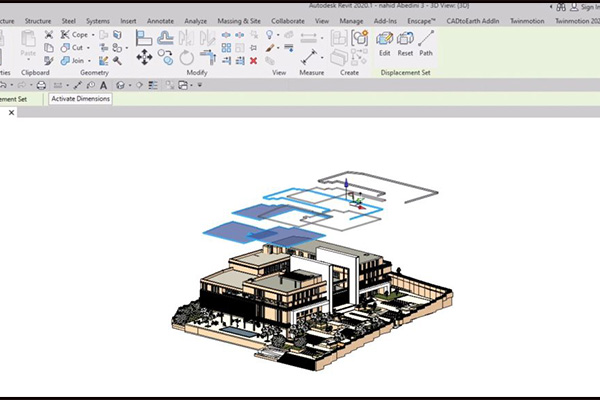Expand the Cut geometry dropdown arrow

(88, 48)
